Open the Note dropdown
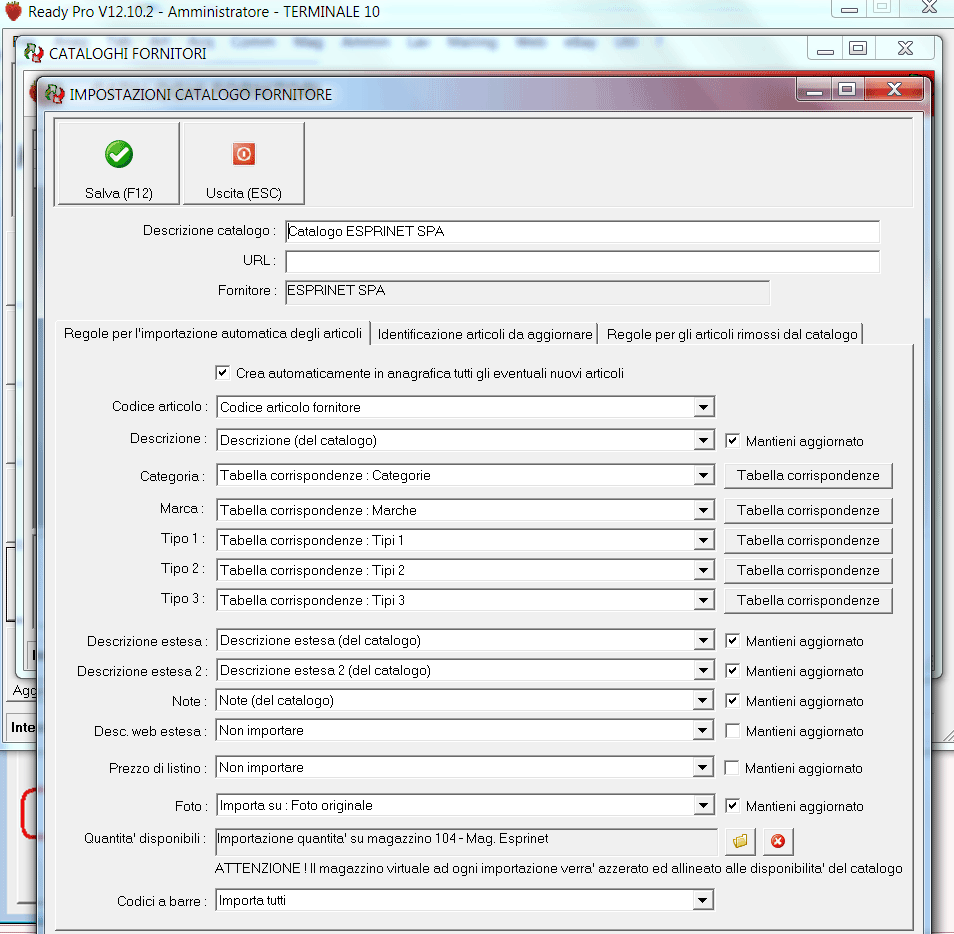The image size is (954, 934). [703, 700]
